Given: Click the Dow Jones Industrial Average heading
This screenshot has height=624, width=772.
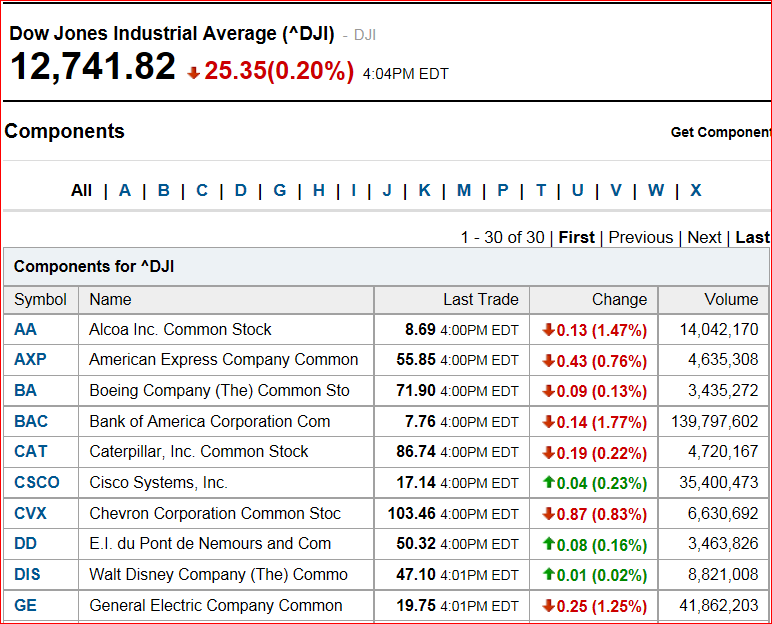Looking at the screenshot, I should 172,33.
